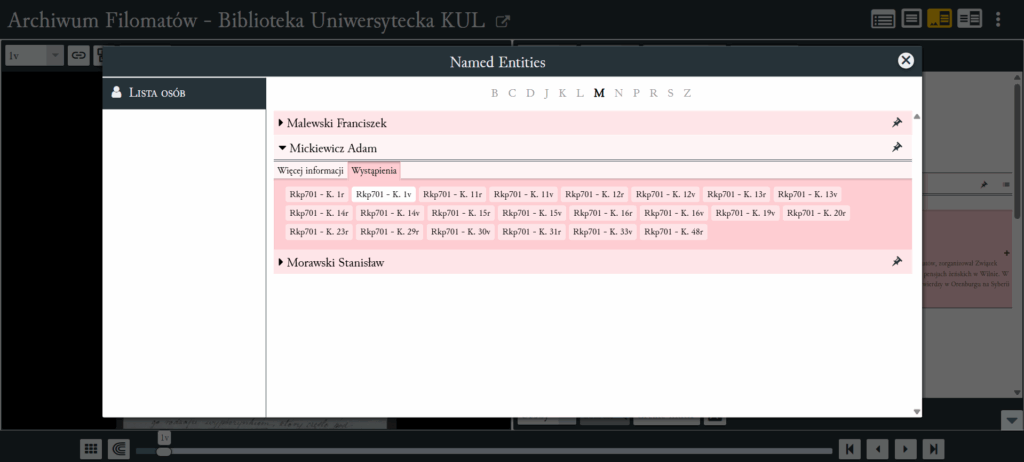Screen dimensions: 1024x462
Task: Pin the Malewski Franciszek entry
Action: click(897, 123)
